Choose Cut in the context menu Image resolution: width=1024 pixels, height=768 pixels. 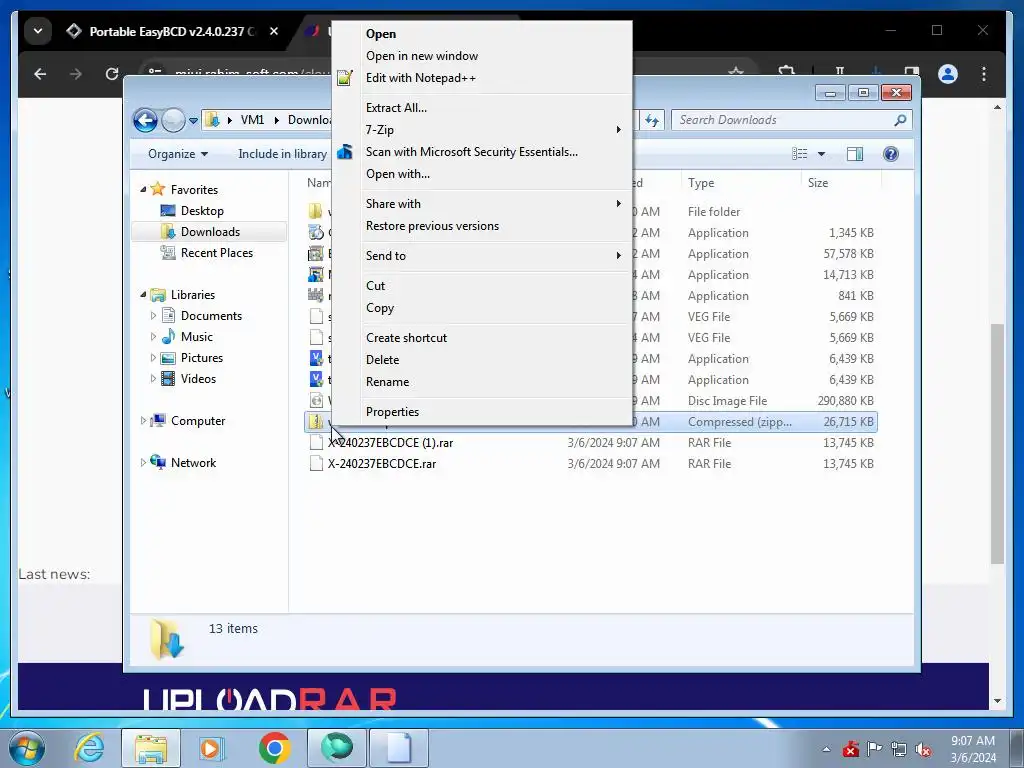point(376,286)
